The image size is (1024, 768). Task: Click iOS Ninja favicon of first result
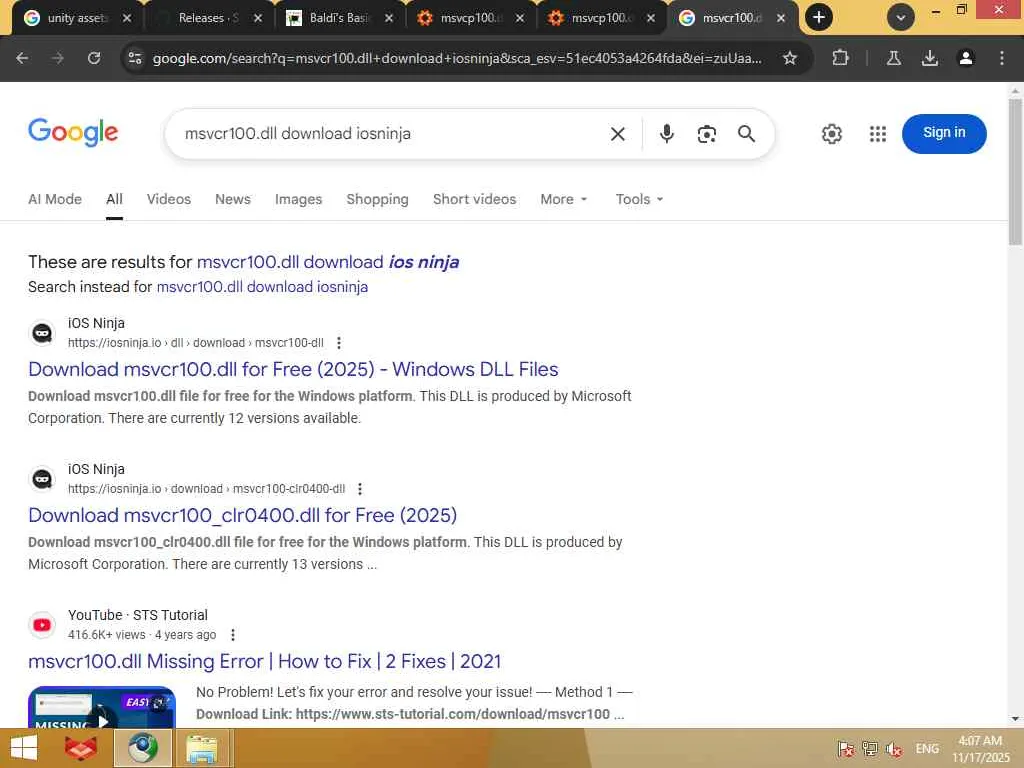point(42,333)
